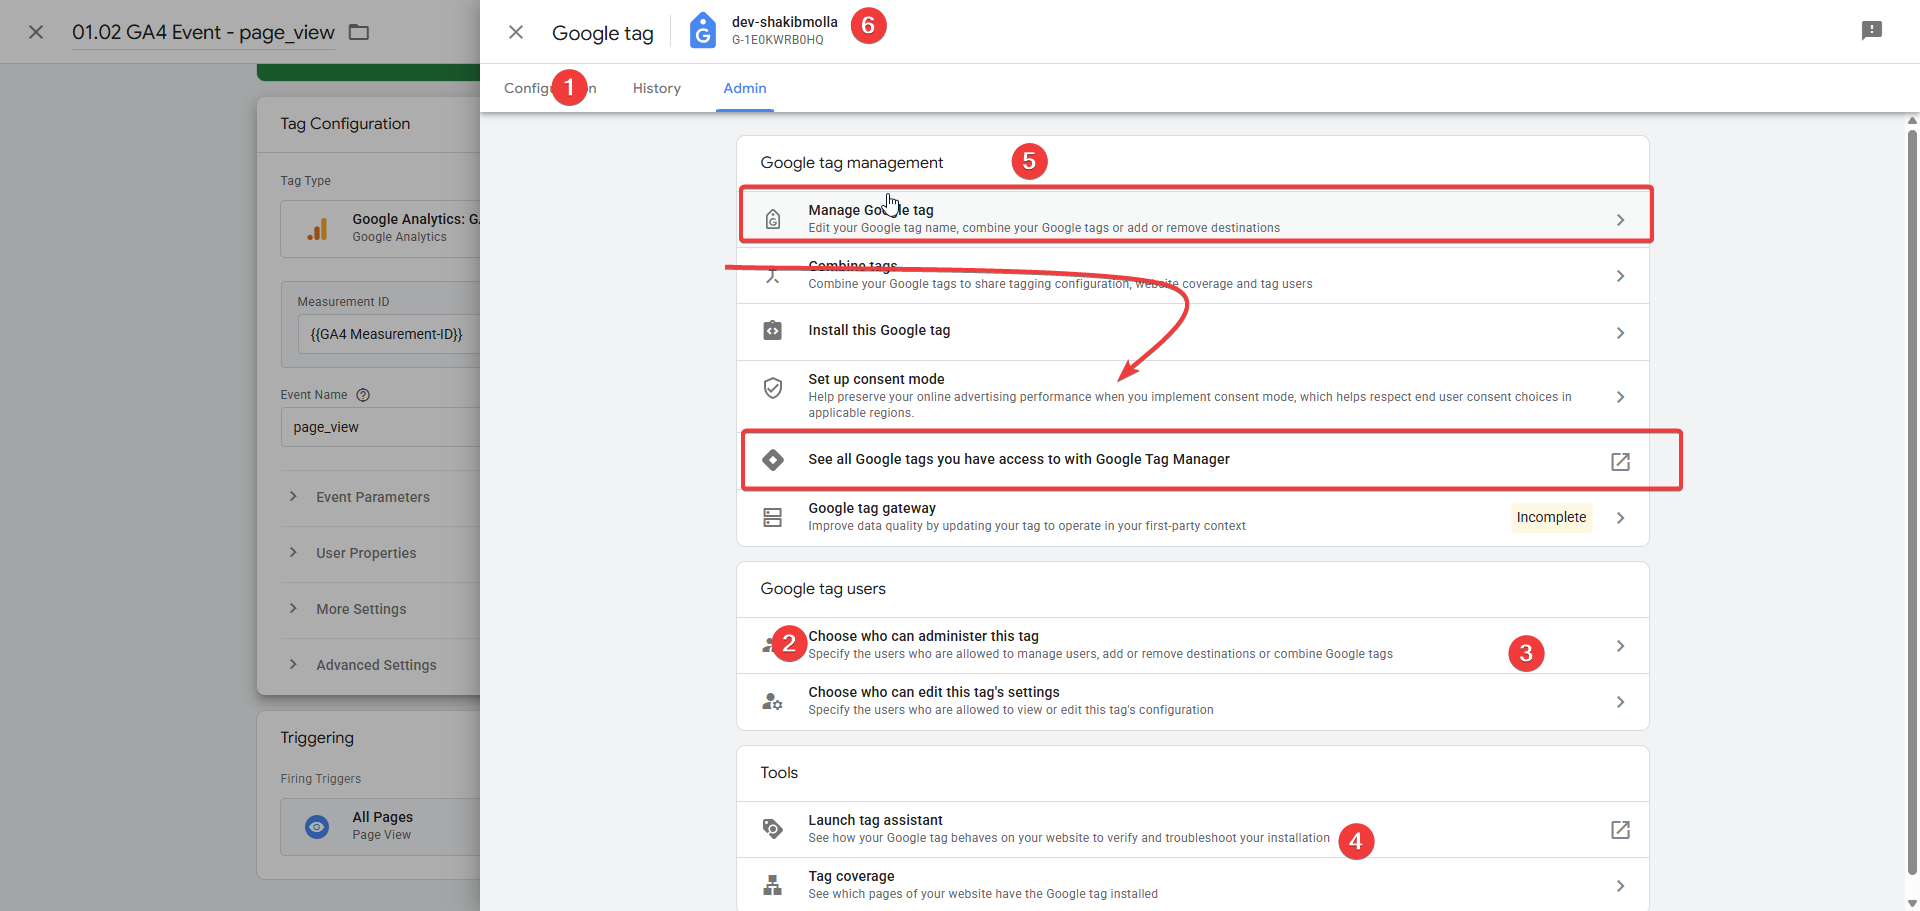1920x911 pixels.
Task: Launch tag assistant
Action: 1193,829
